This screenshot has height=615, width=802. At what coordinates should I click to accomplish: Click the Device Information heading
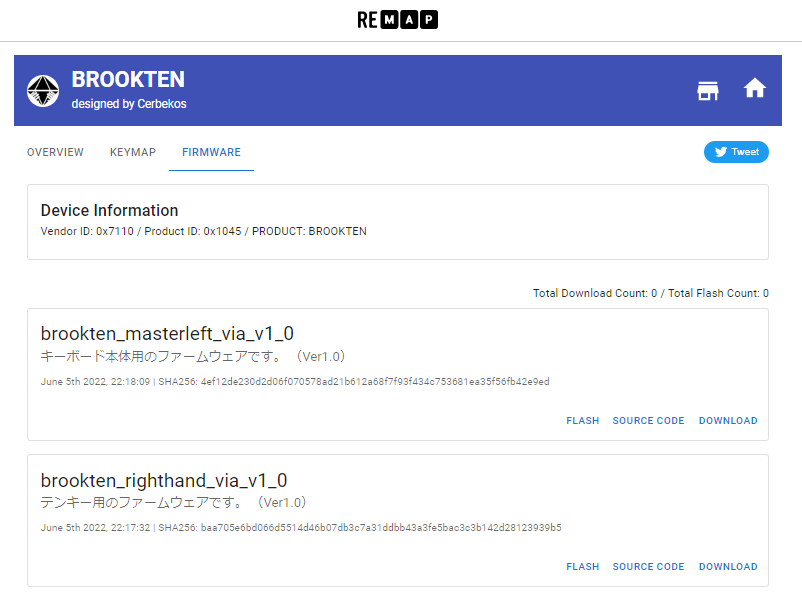[109, 210]
